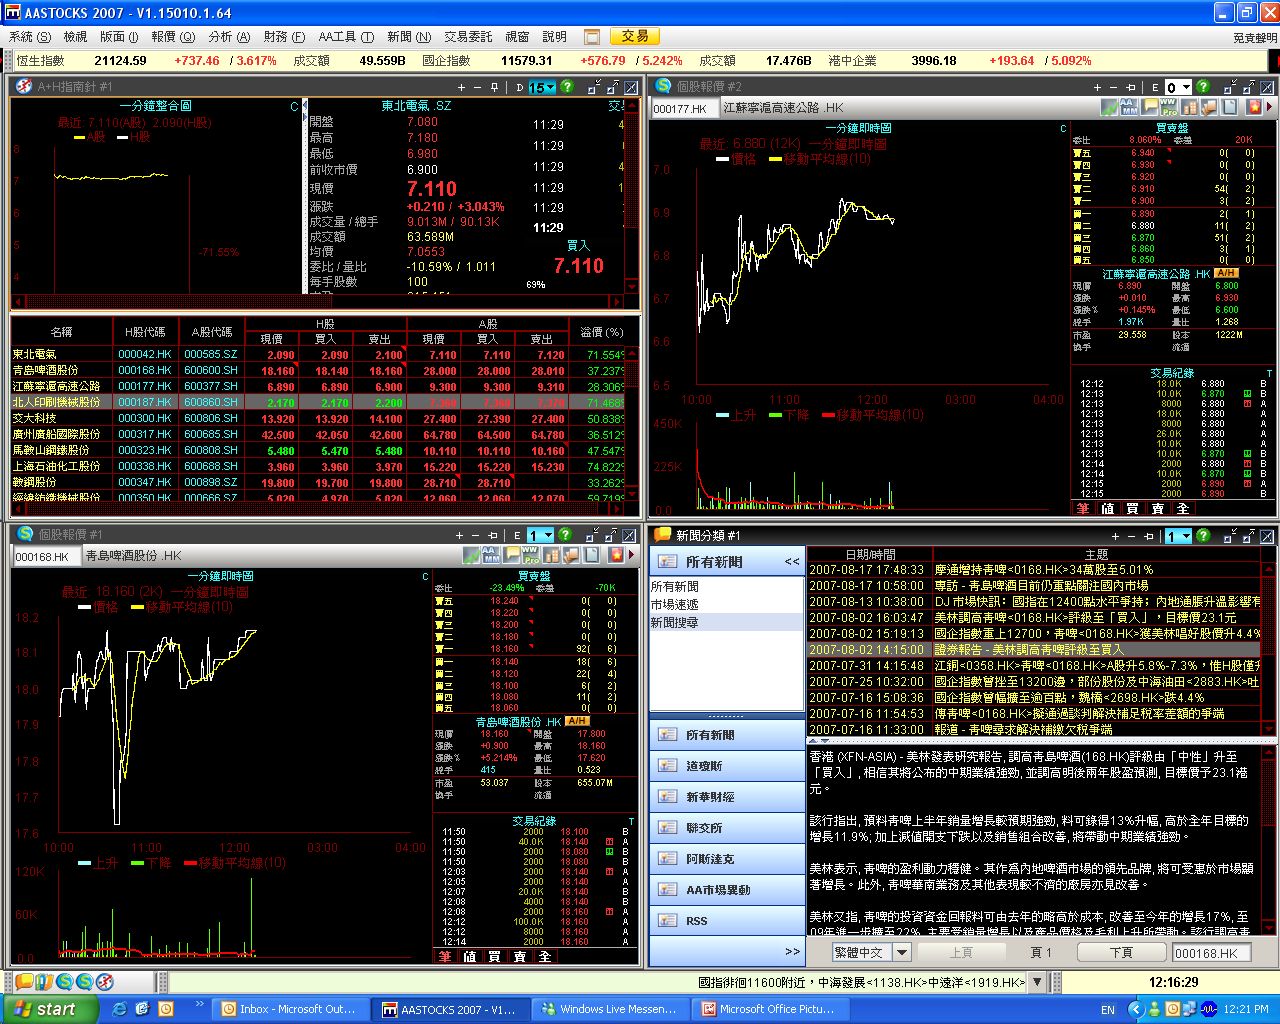Select 道瓊斯 news source button
The width and height of the screenshot is (1280, 1024).
(726, 766)
